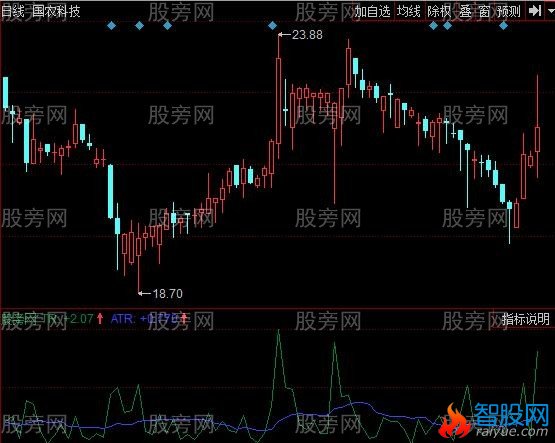Click the +2.07 indicator value
Image resolution: width=555 pixels, height=443 pixels.
80,319
